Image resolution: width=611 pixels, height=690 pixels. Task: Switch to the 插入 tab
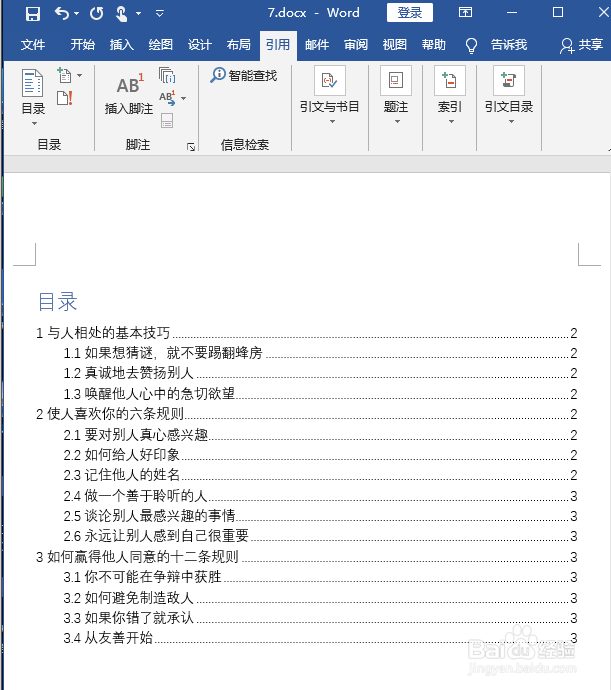point(121,44)
